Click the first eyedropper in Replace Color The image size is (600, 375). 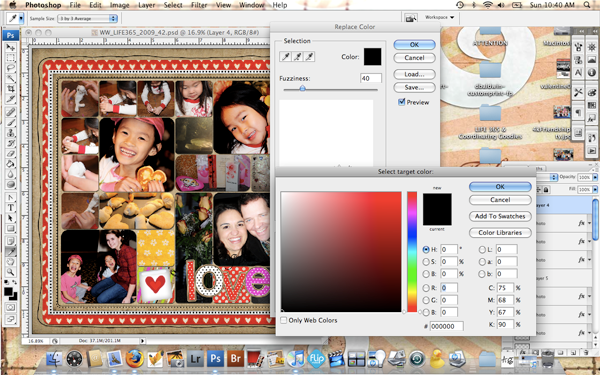[285, 57]
